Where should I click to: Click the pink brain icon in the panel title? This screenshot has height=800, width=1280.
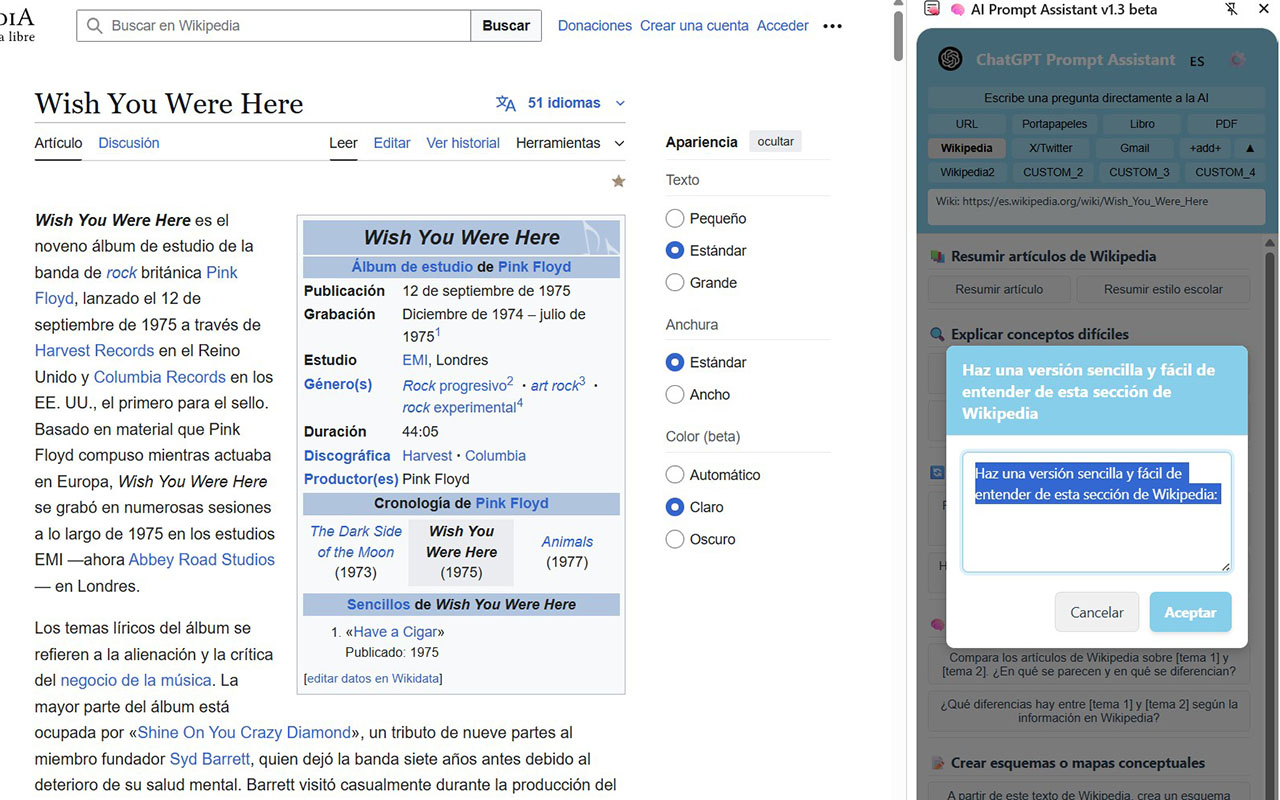point(957,9)
